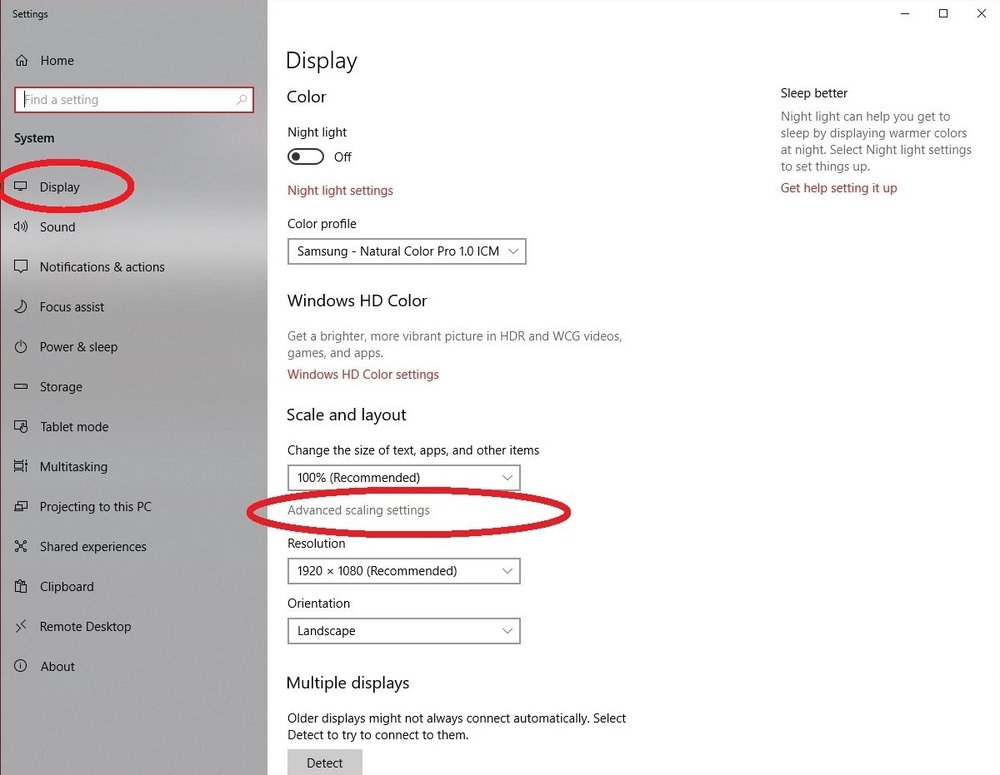This screenshot has height=775, width=1000.
Task: Select Multitasking in the sidebar
Action: pos(73,467)
